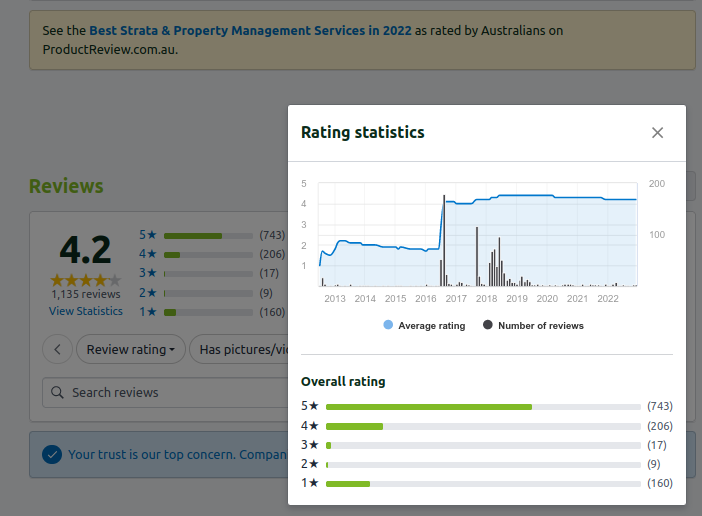
Task: Toggle Number of reviews legend series
Action: coord(533,325)
